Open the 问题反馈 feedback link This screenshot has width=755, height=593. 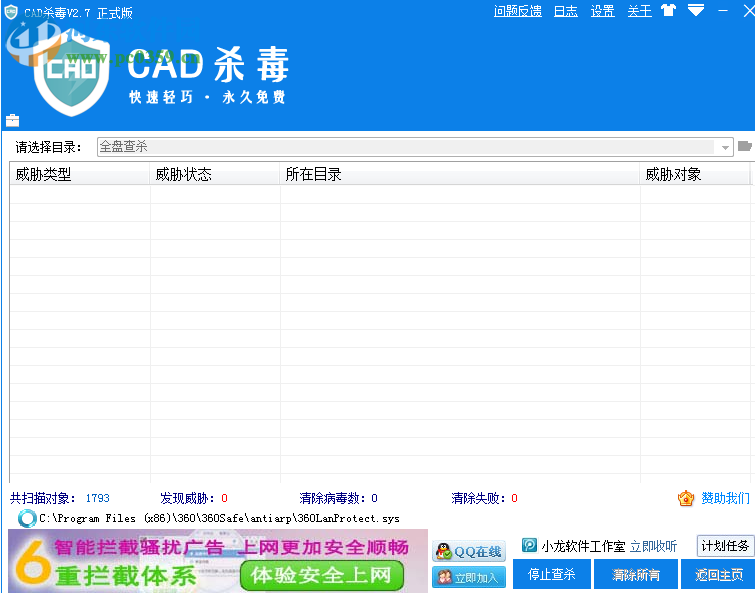click(518, 11)
